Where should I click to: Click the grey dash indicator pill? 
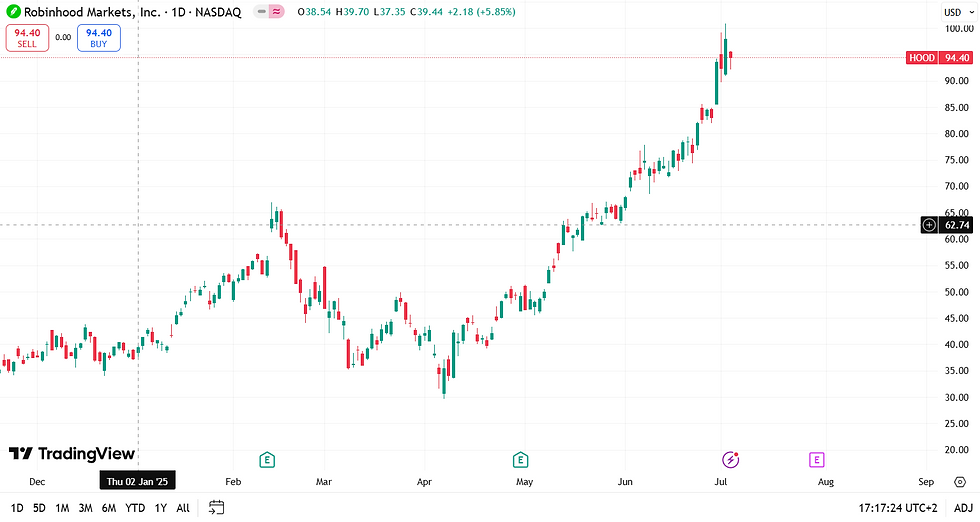(261, 12)
